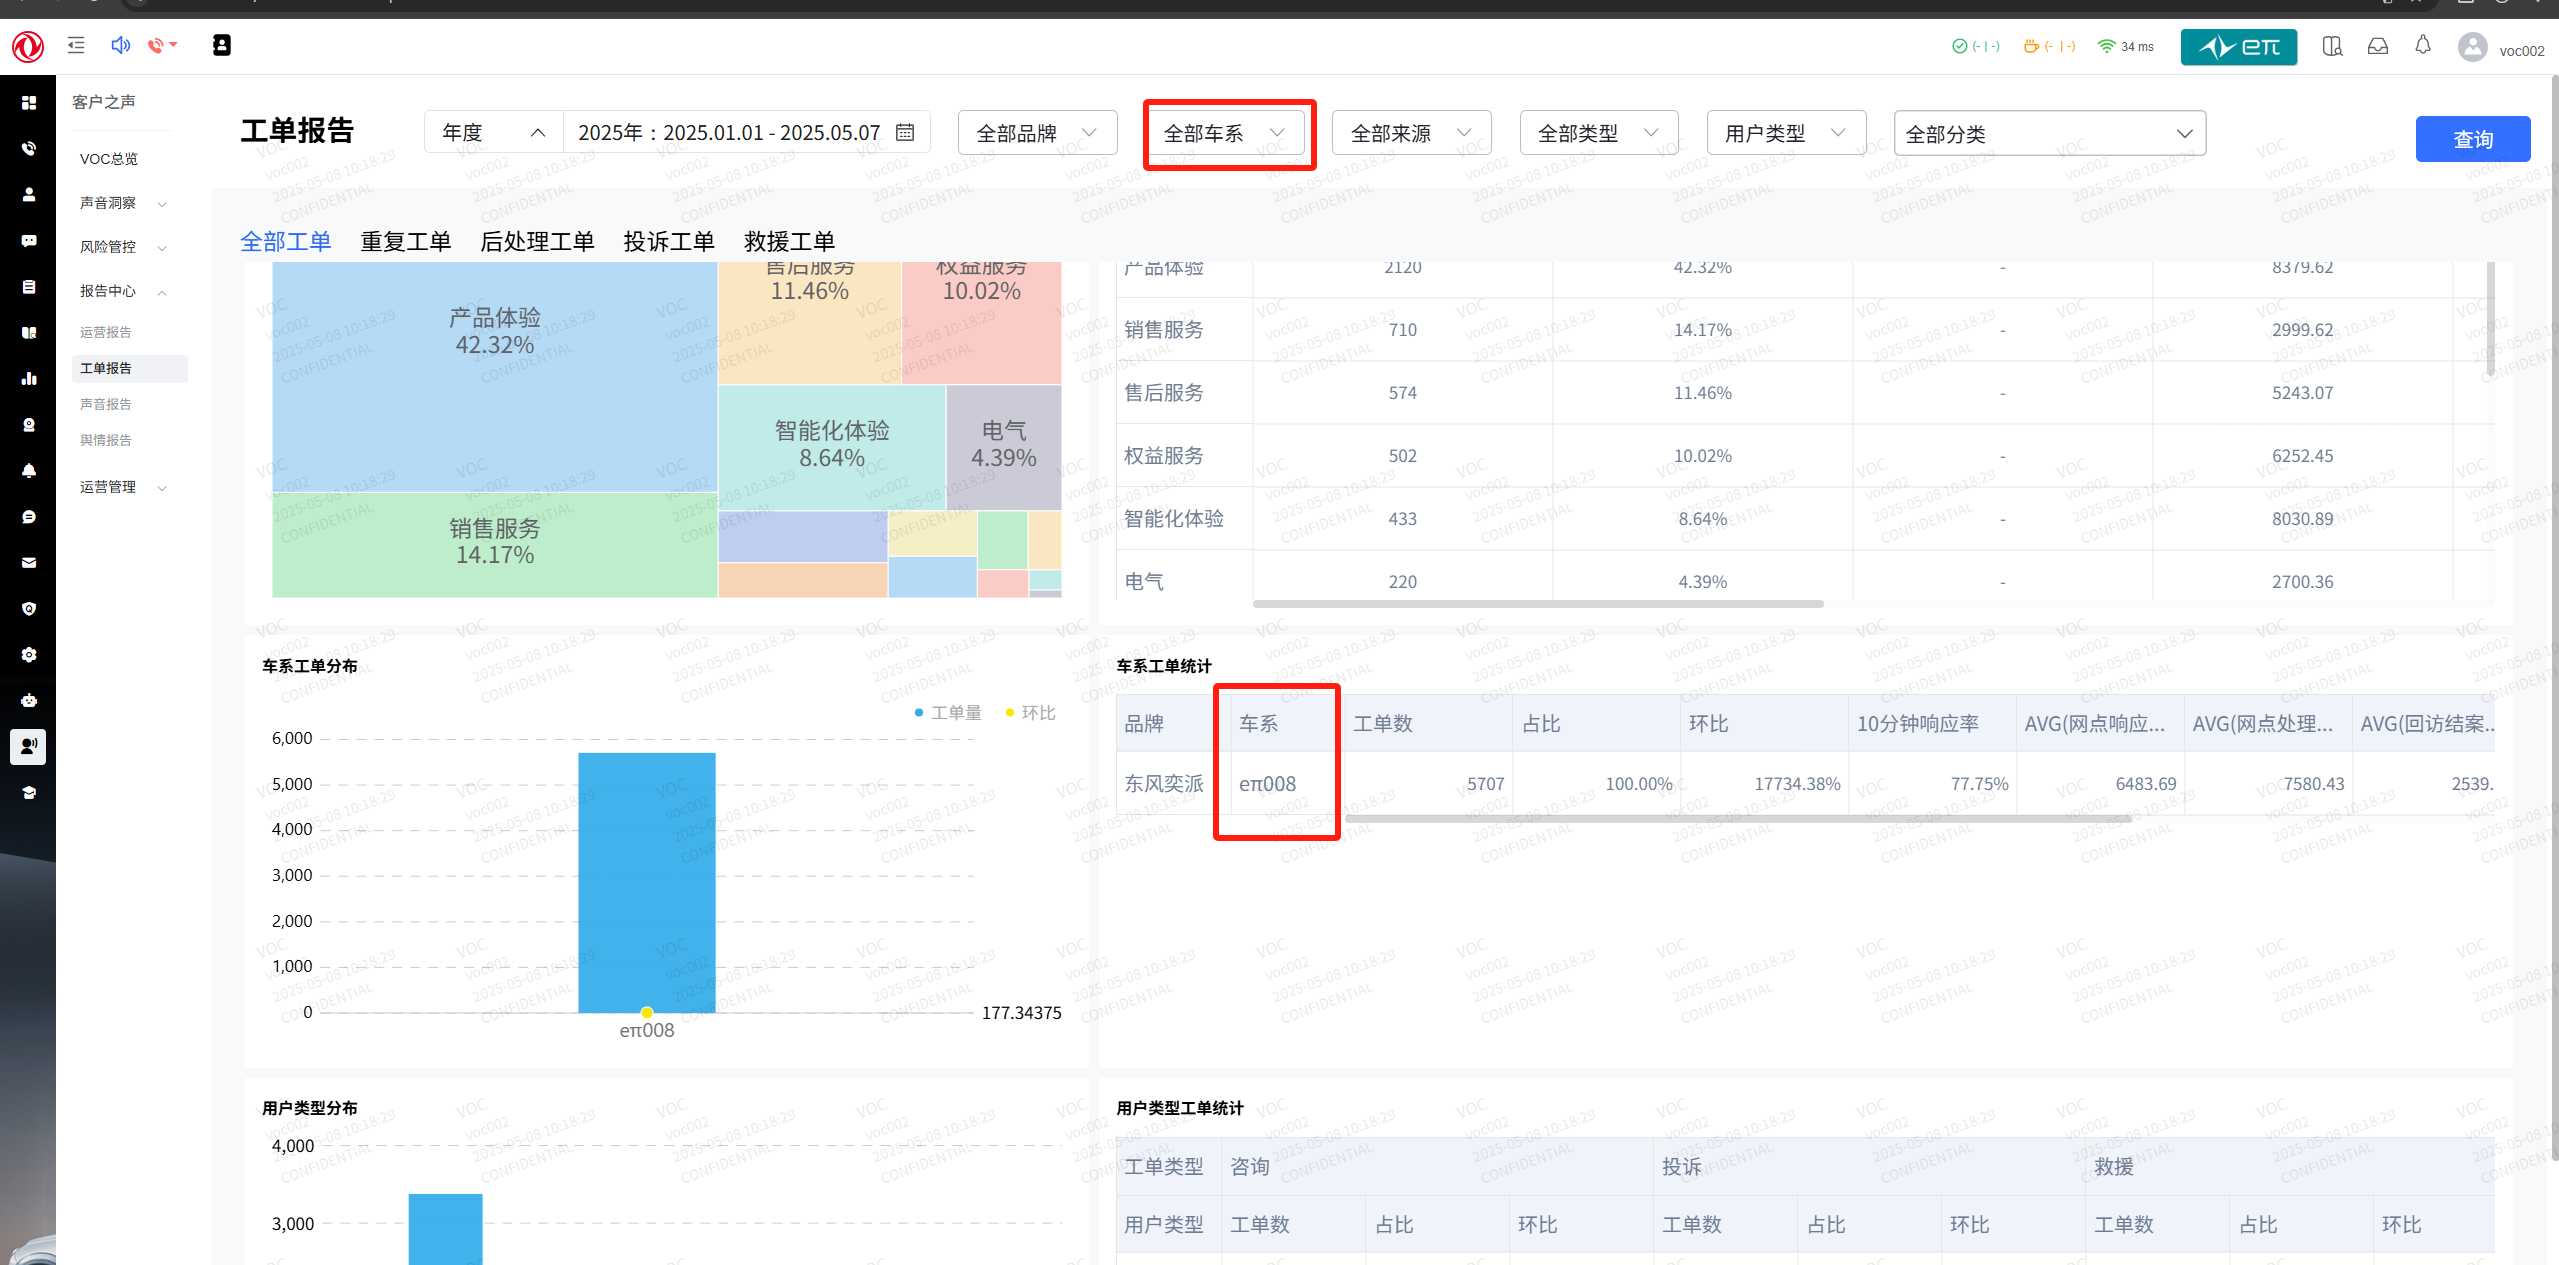Viewport: 2559px width, 1265px height.
Task: Expand the 声音洞察 menu section
Action: (x=124, y=203)
